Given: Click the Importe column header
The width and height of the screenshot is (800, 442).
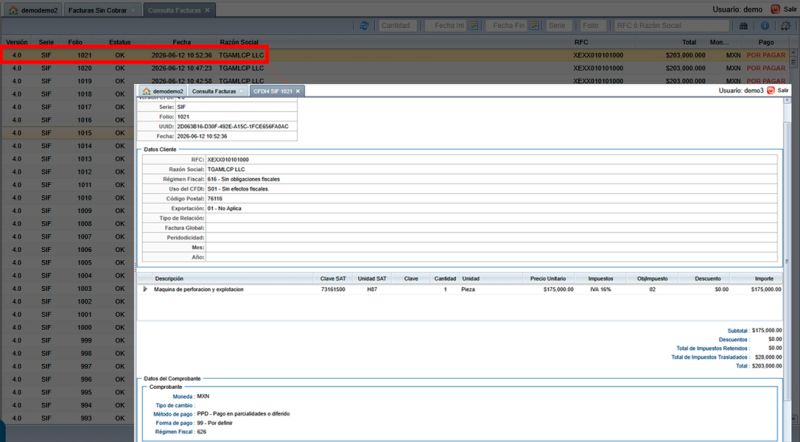Looking at the screenshot, I should click(x=764, y=279).
